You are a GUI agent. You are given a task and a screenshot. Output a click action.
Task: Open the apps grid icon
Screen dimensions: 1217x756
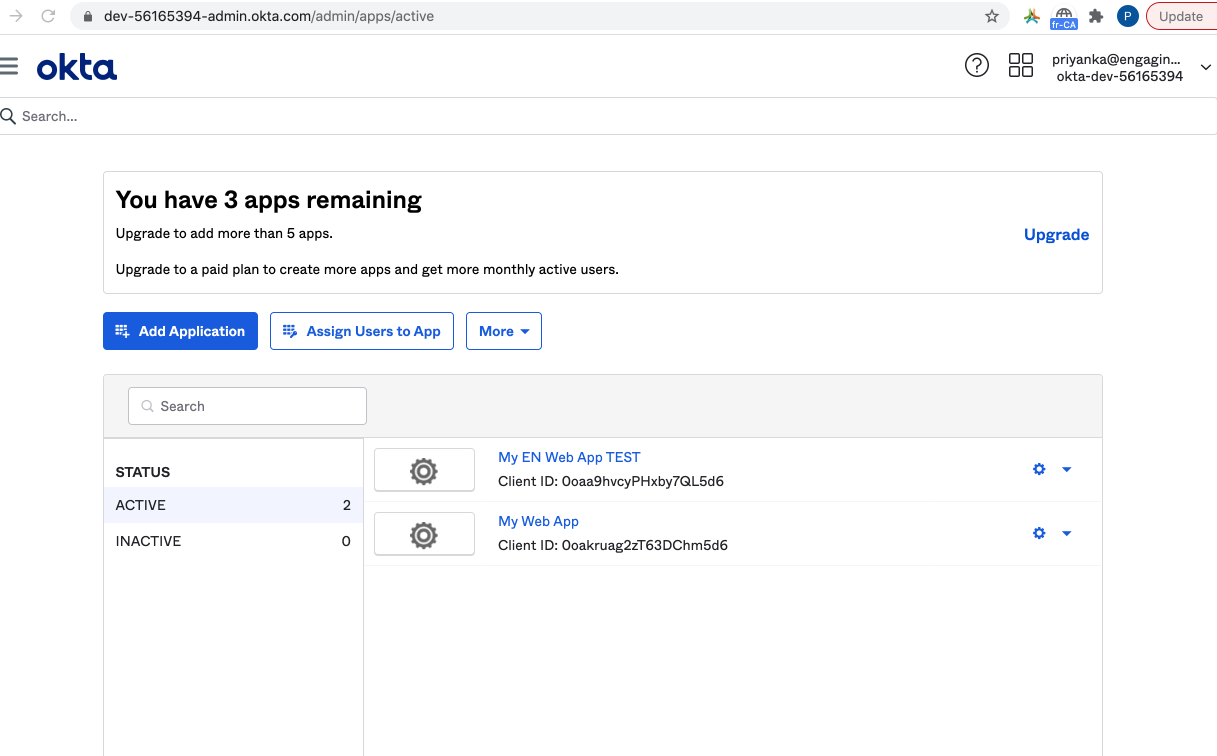pyautogui.click(x=1020, y=66)
